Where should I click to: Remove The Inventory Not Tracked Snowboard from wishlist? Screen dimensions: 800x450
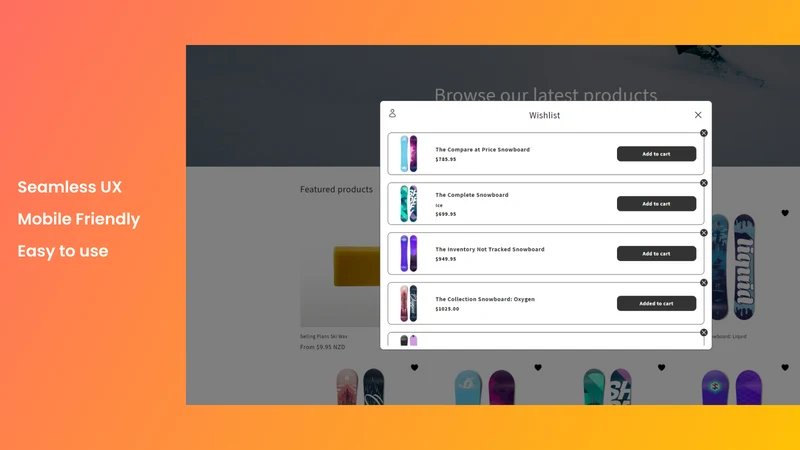(704, 233)
